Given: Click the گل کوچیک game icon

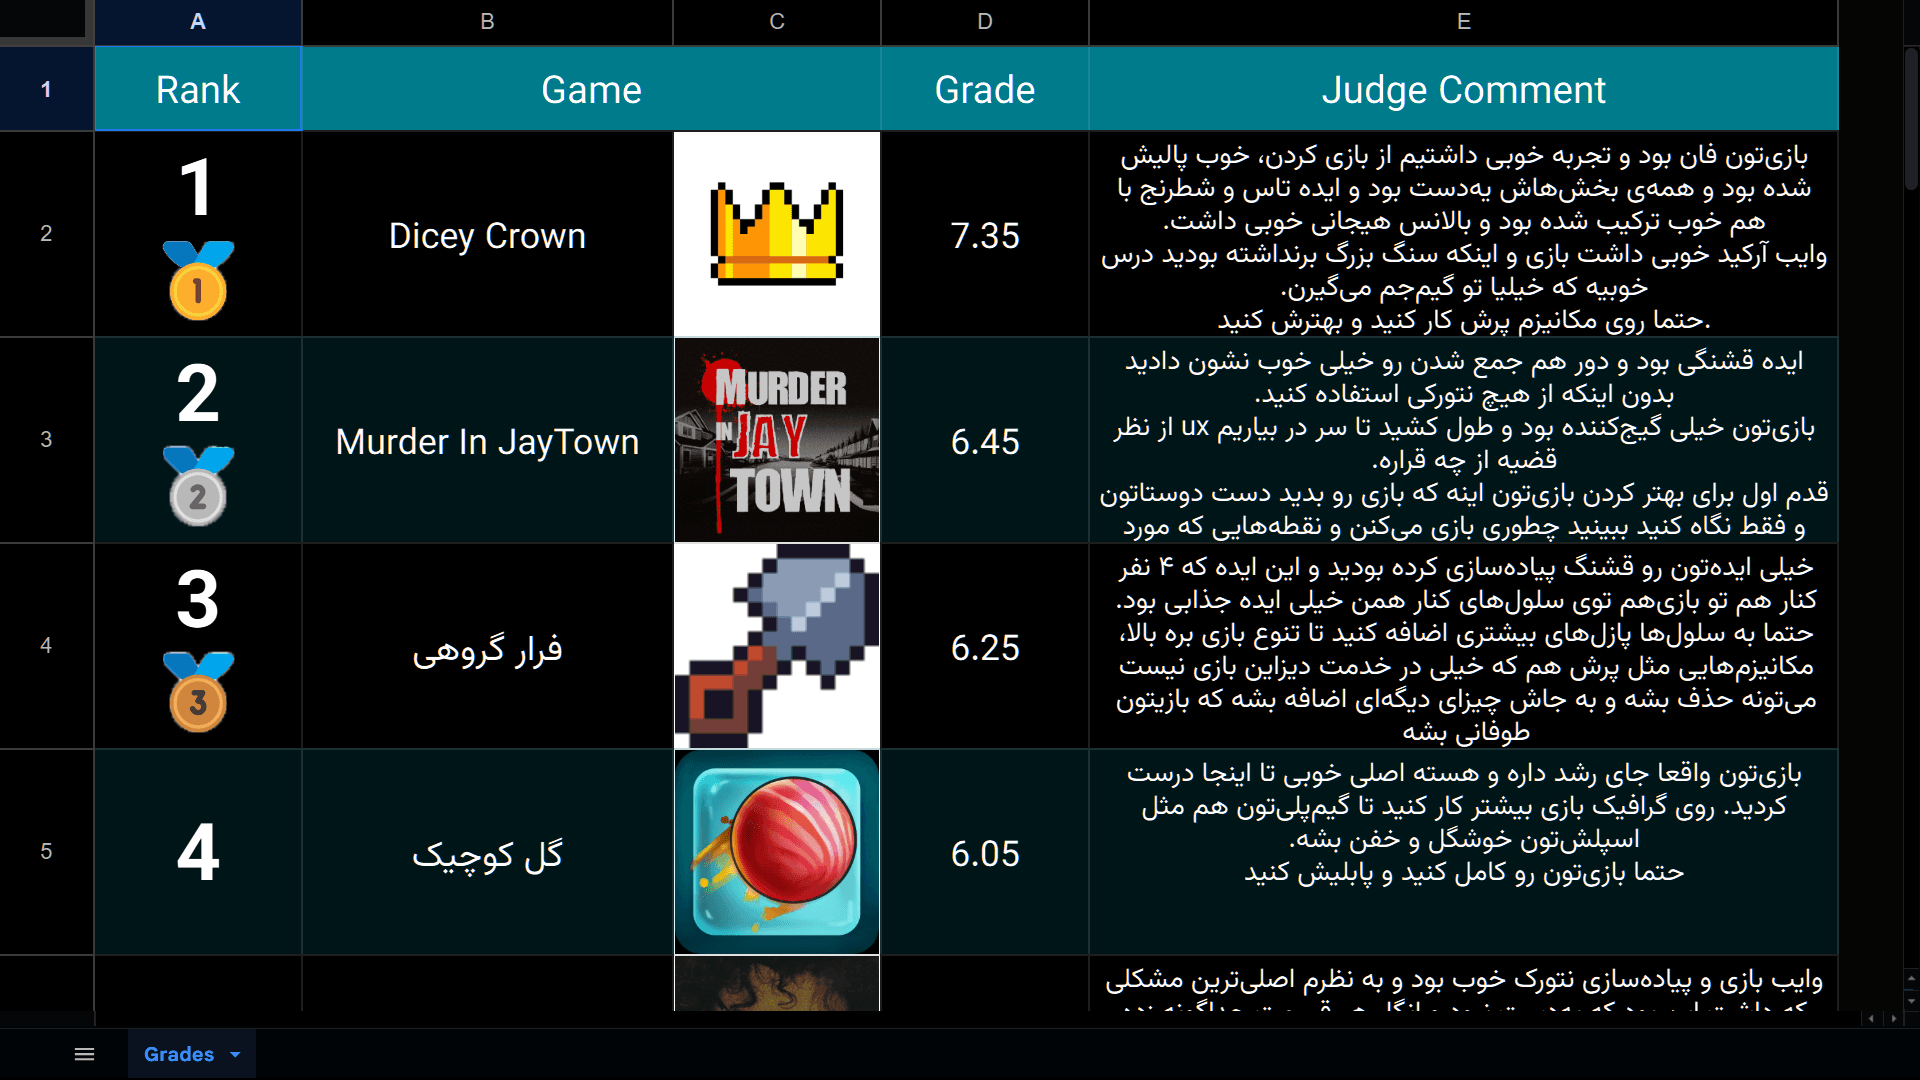Looking at the screenshot, I should pyautogui.click(x=777, y=853).
